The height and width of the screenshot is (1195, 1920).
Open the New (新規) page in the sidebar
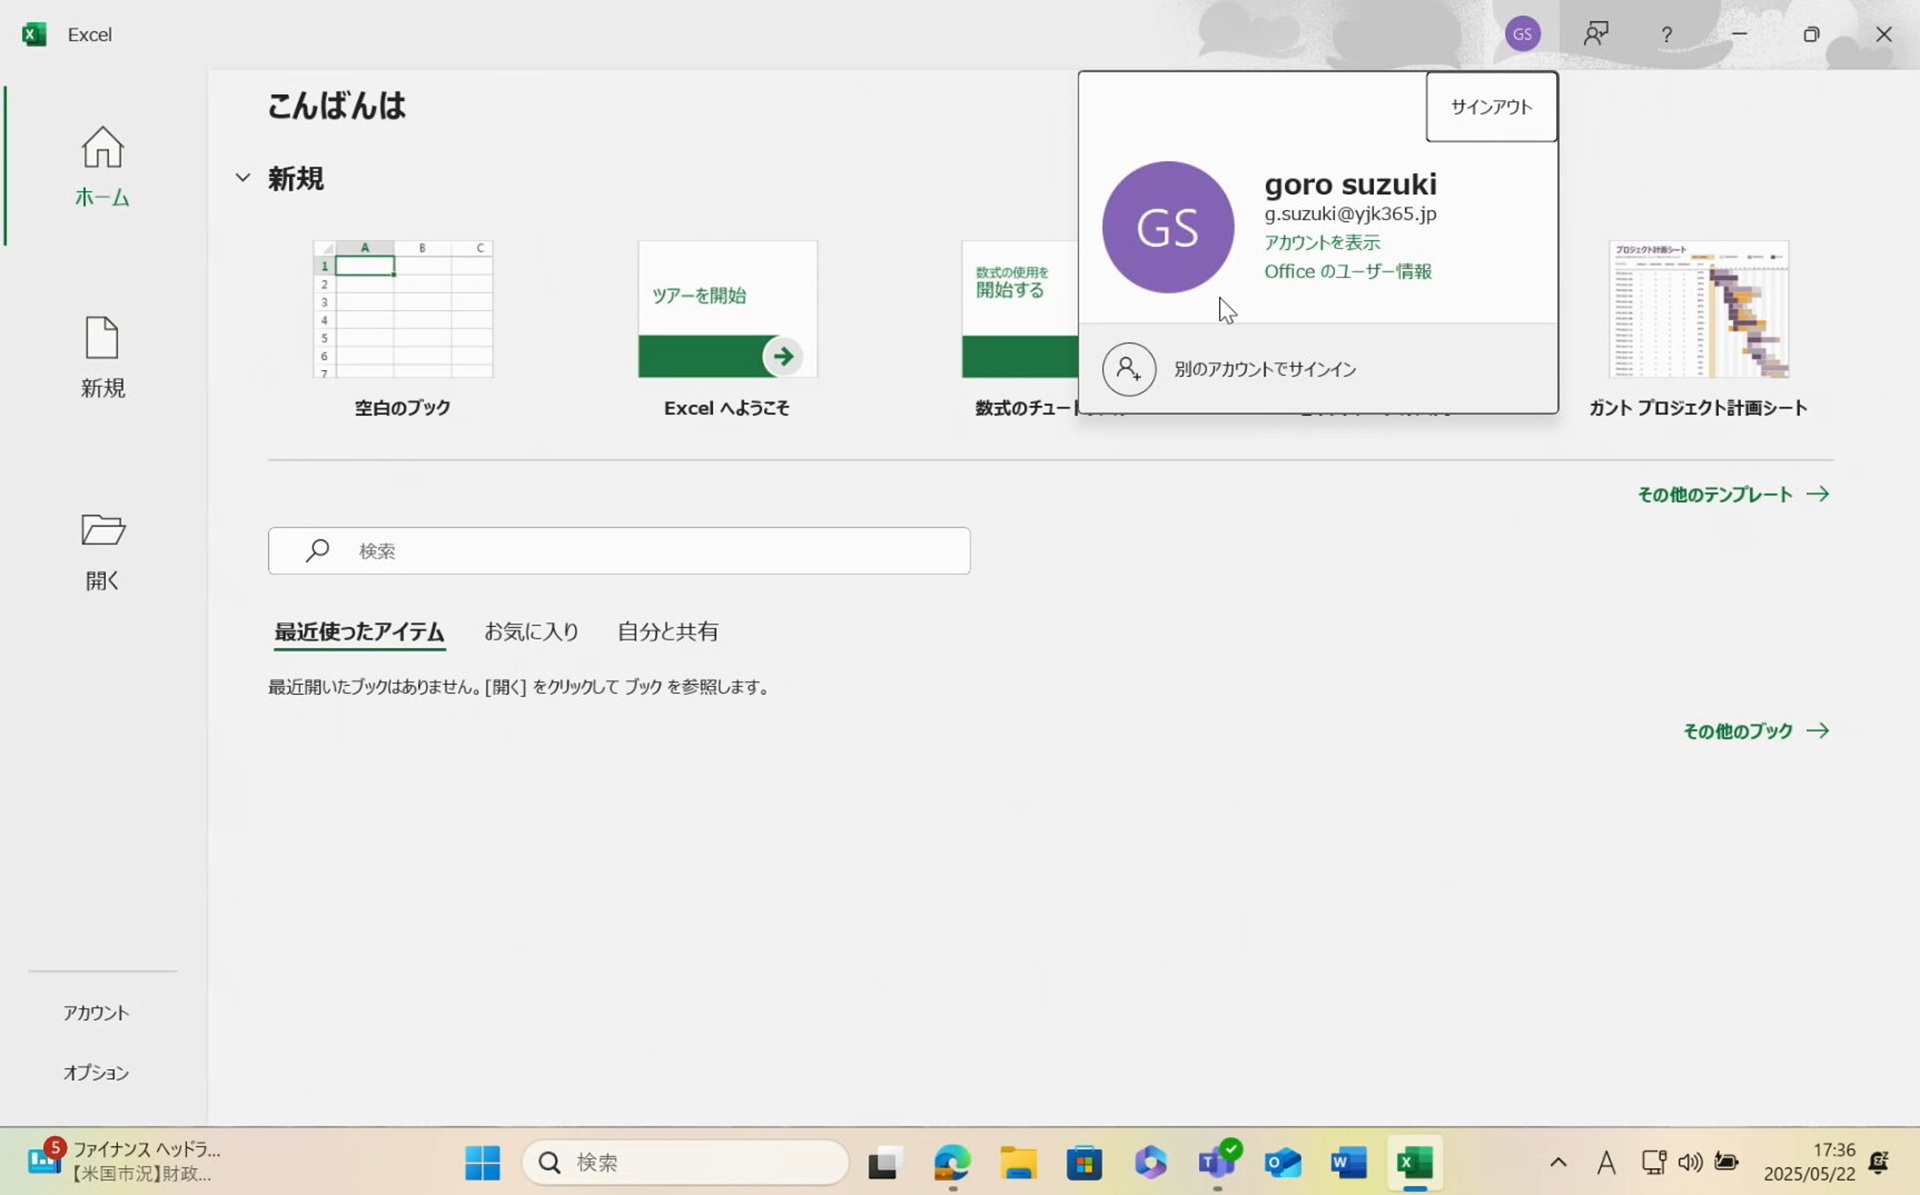coord(102,357)
